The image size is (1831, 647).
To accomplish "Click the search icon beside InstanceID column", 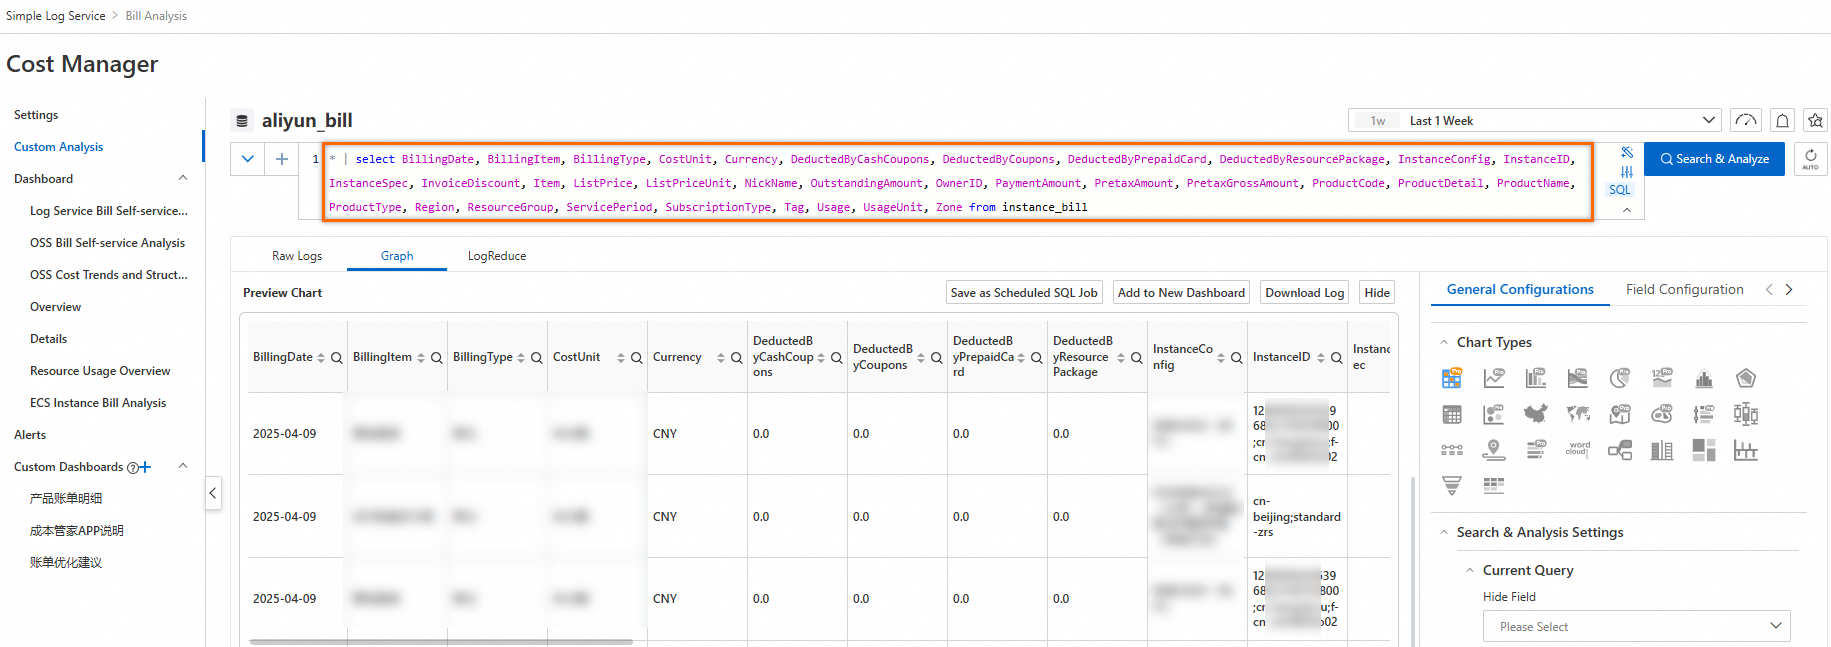I will click(1337, 358).
